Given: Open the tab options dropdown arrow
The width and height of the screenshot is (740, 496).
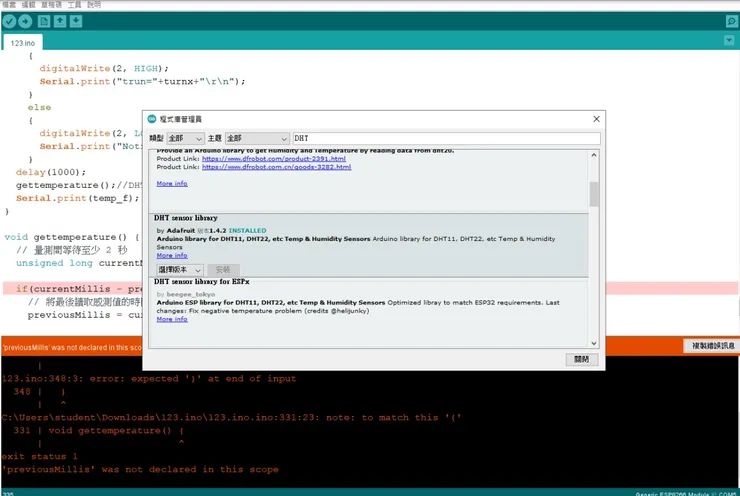Looking at the screenshot, I should click(729, 41).
